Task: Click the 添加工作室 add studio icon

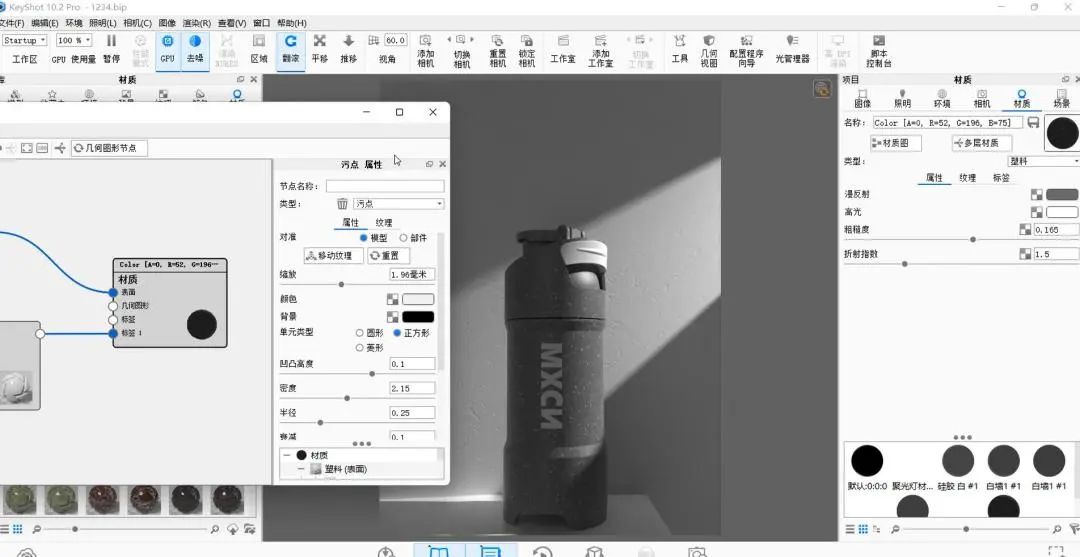Action: [x=601, y=41]
